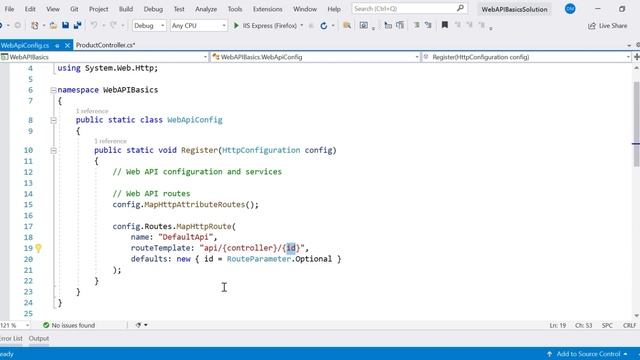This screenshot has width=640, height=360.
Task: Open the Project menu
Action: click(98, 9)
